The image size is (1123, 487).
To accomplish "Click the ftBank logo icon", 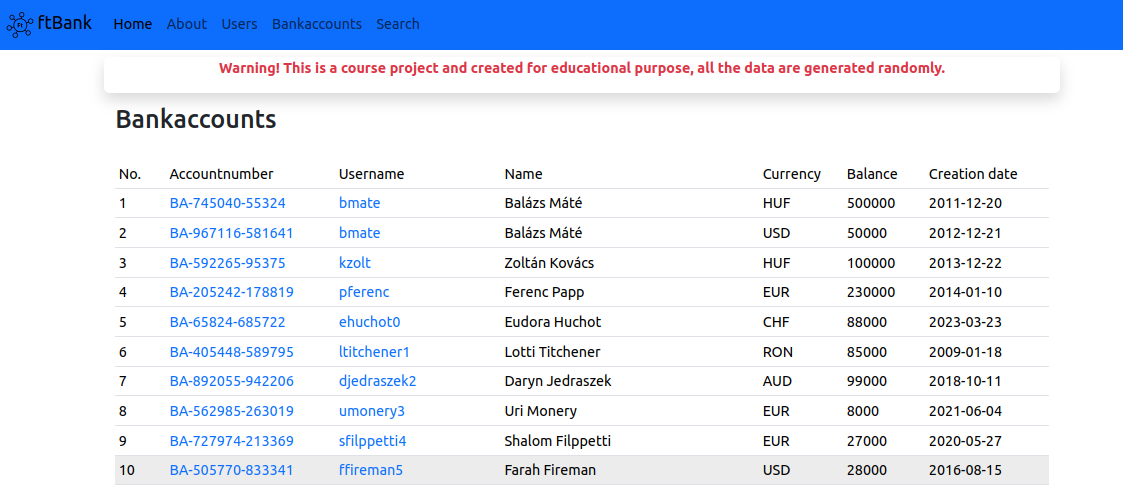I will (20, 25).
